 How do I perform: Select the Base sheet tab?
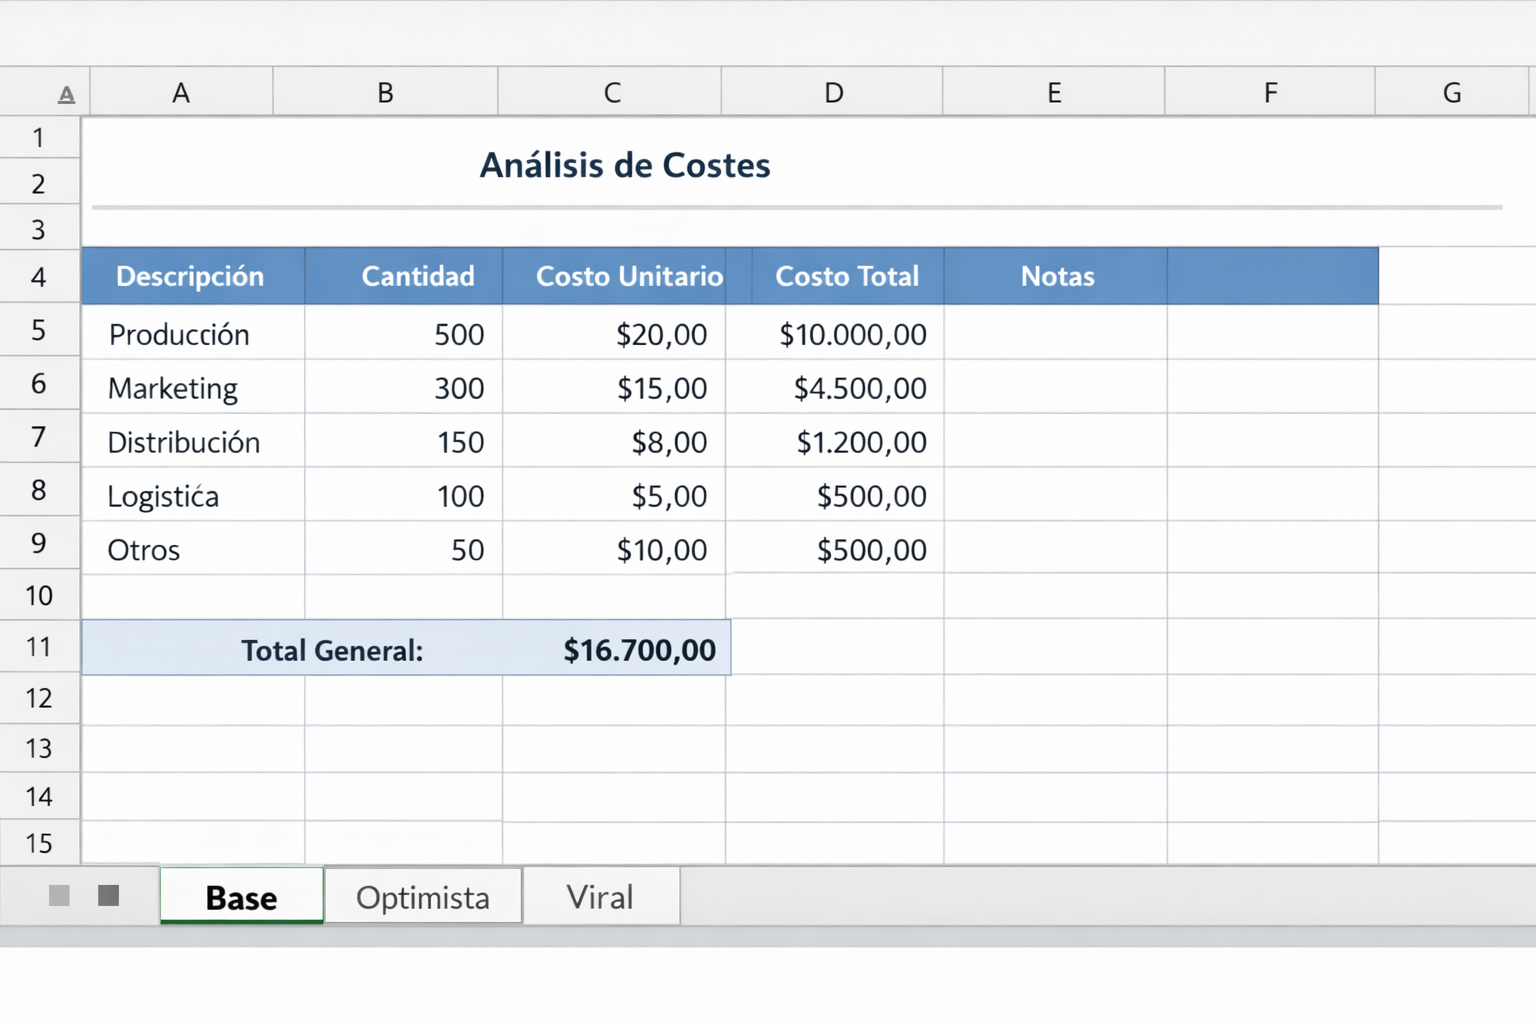pyautogui.click(x=240, y=896)
